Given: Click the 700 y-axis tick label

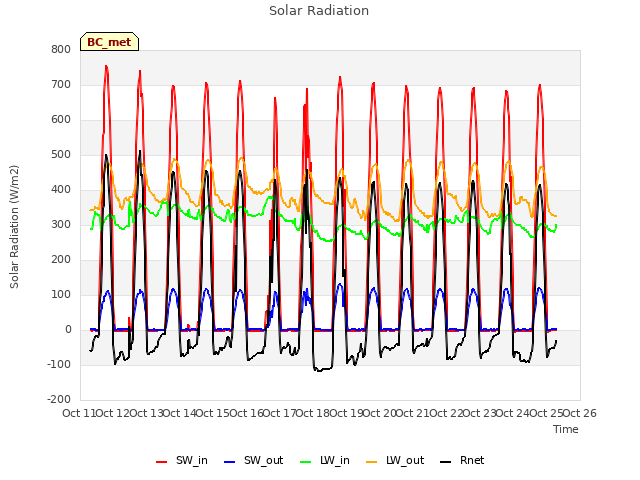Looking at the screenshot, I should [x=61, y=85].
